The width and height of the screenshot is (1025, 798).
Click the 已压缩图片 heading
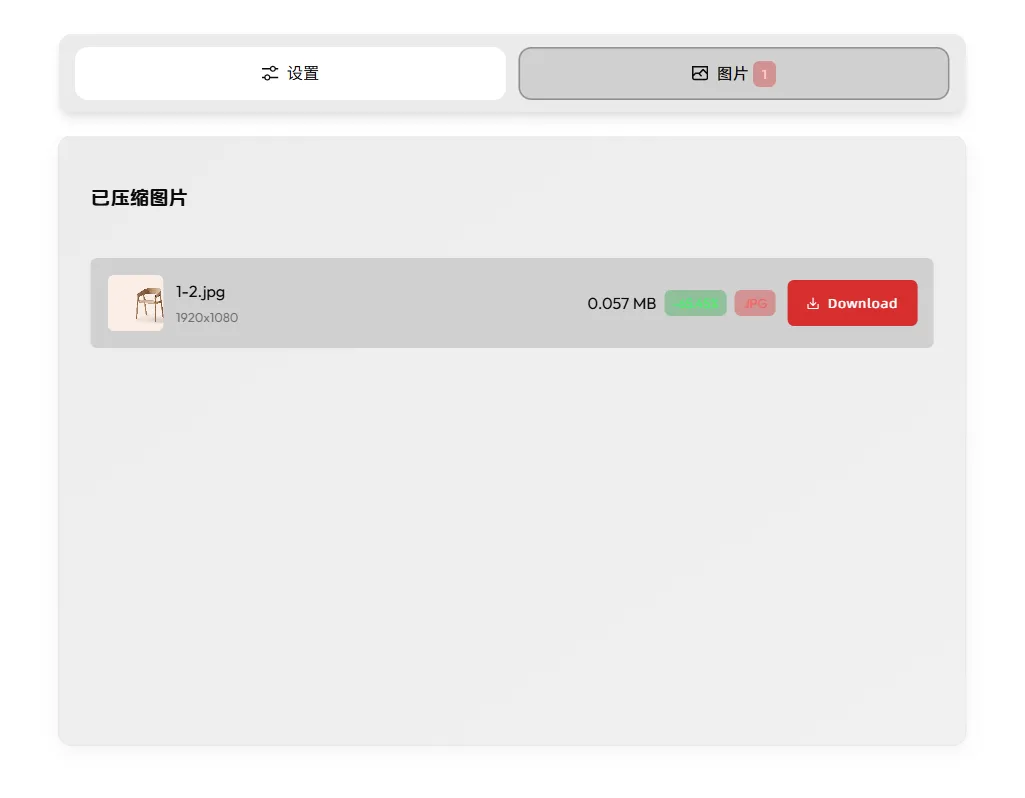[x=139, y=197]
